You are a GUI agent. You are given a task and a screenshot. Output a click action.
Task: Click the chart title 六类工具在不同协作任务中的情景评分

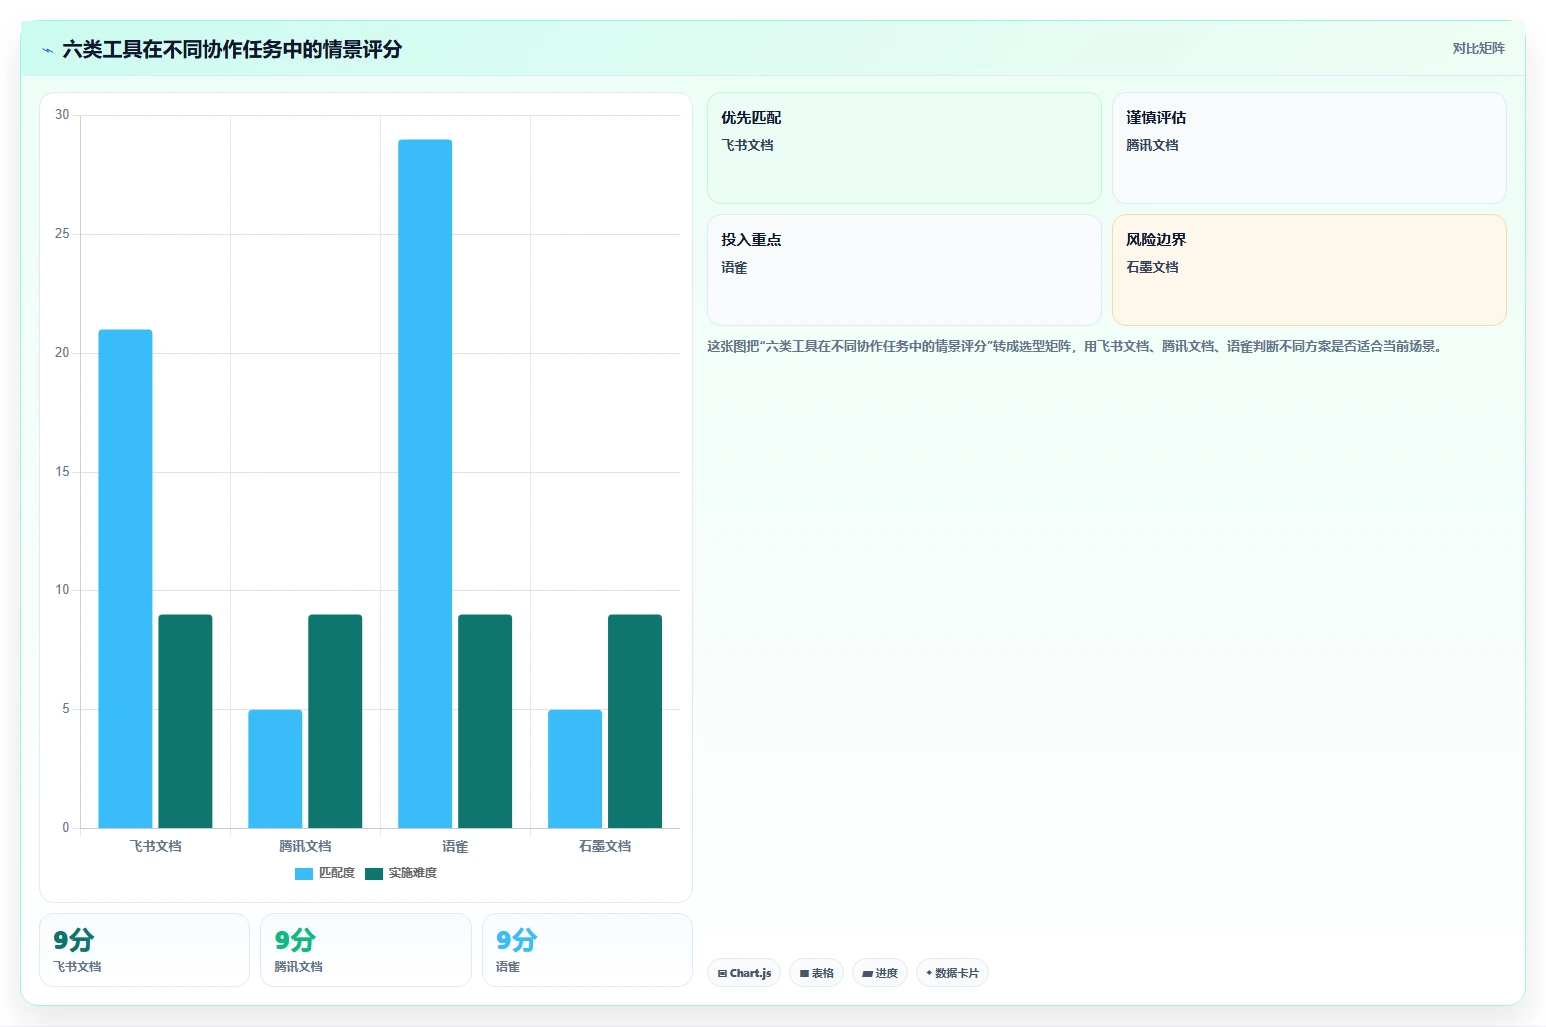[232, 49]
